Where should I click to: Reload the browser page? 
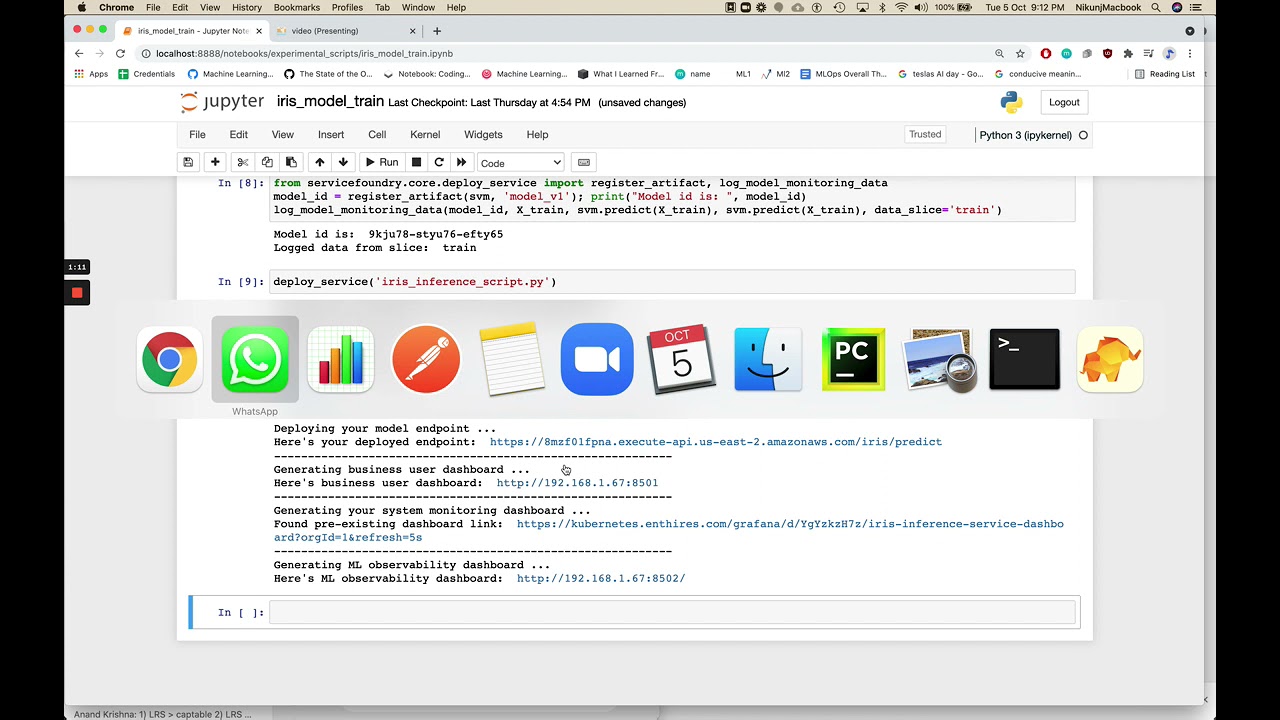point(121,53)
